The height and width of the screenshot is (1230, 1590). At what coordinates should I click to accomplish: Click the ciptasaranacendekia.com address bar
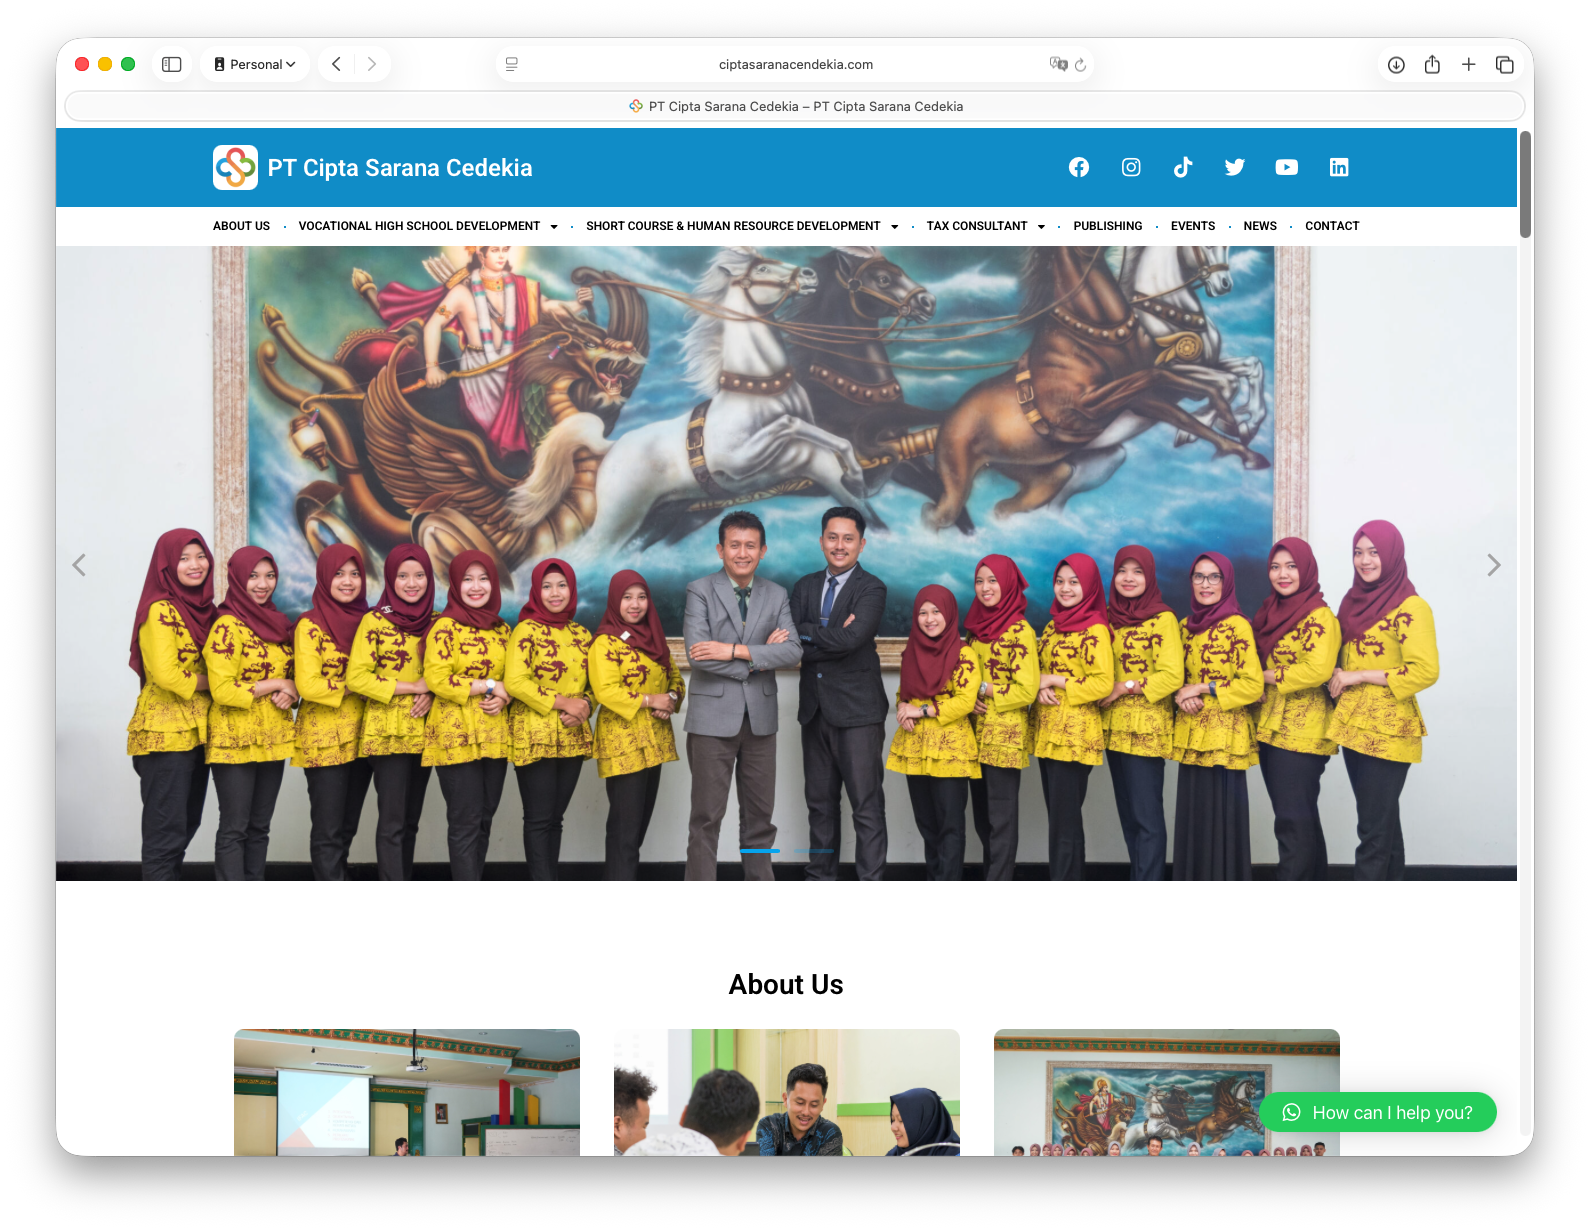[x=795, y=64]
